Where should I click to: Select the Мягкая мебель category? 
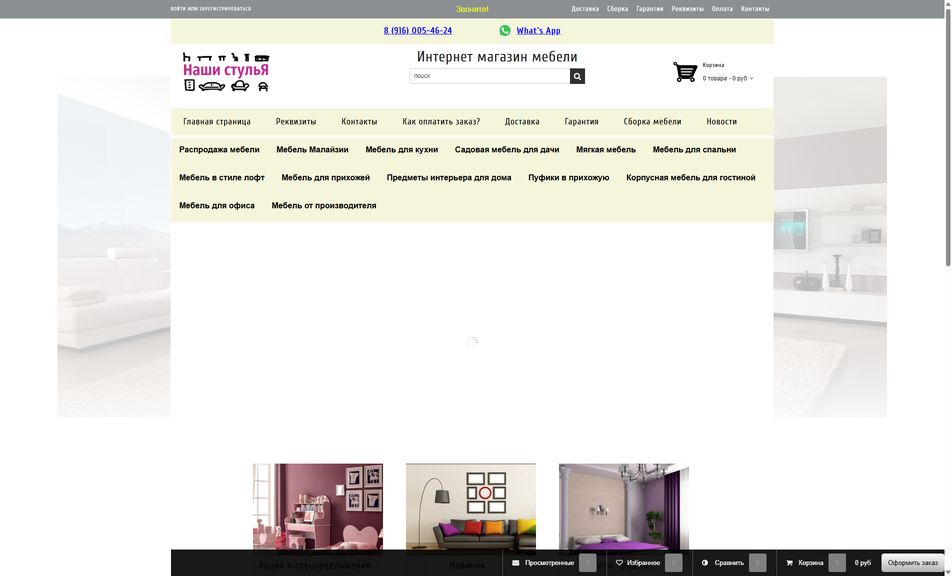click(606, 149)
